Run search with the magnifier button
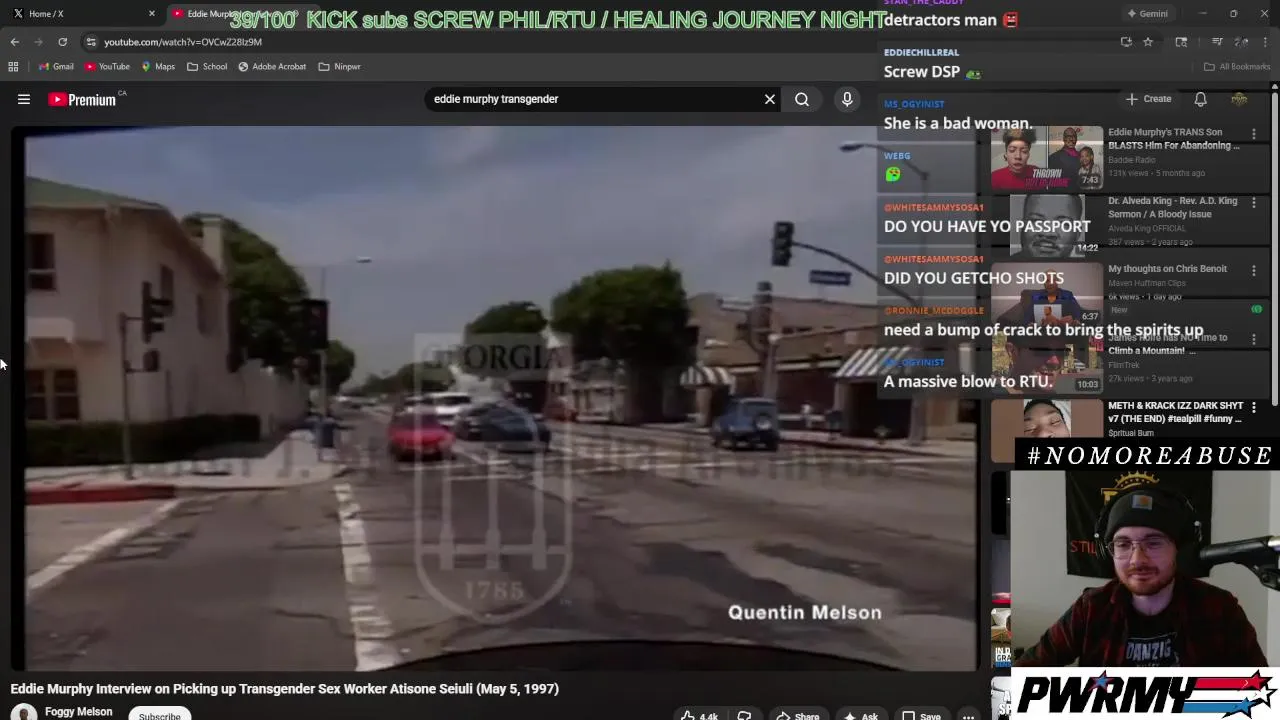Image resolution: width=1280 pixels, height=720 pixels. (802, 99)
